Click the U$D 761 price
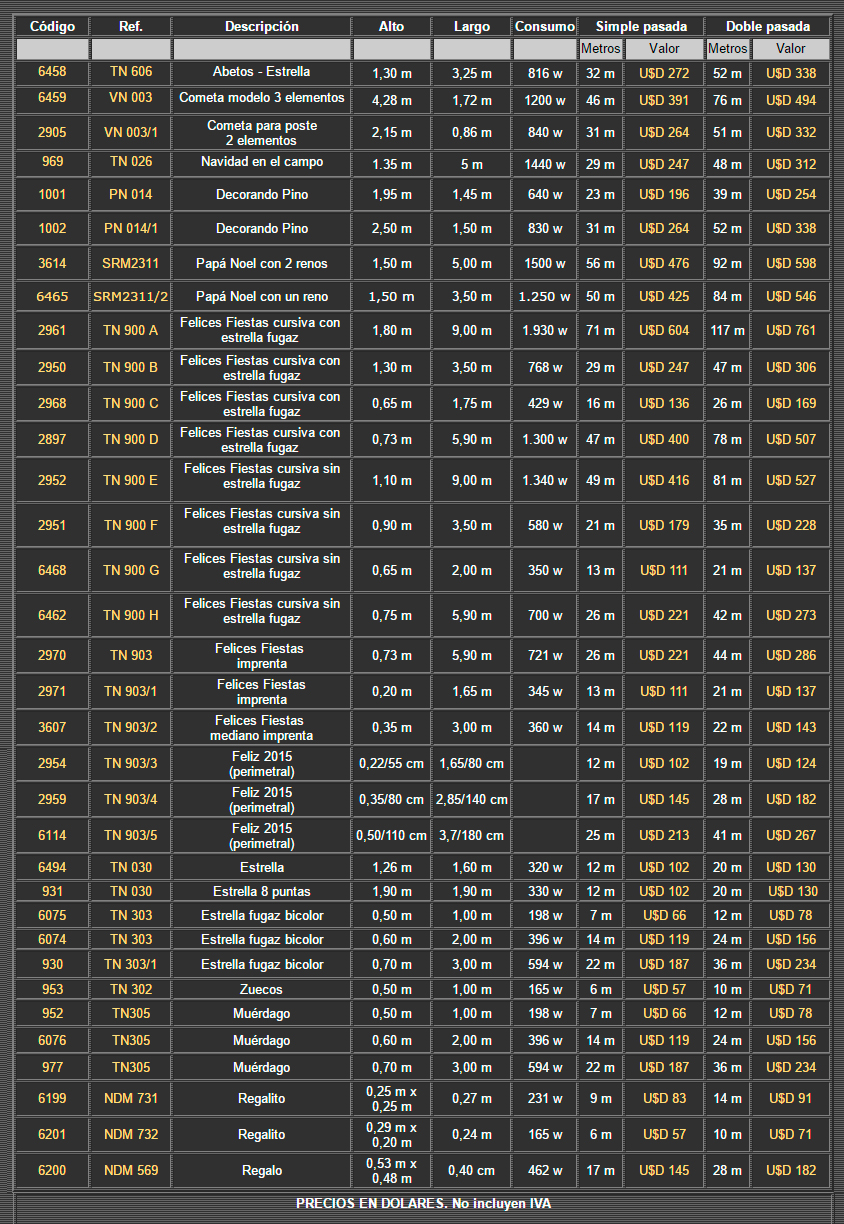 (790, 331)
